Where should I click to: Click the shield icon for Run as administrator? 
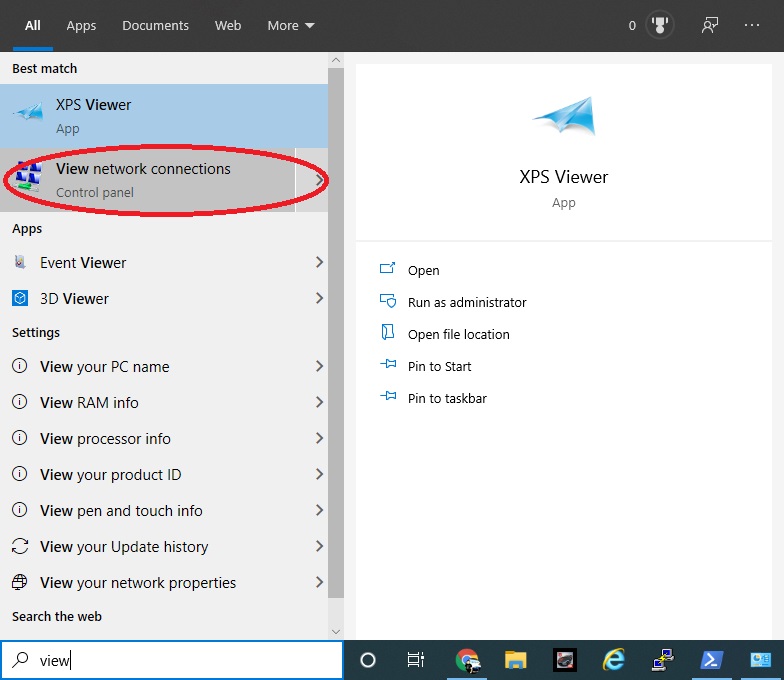[388, 300]
